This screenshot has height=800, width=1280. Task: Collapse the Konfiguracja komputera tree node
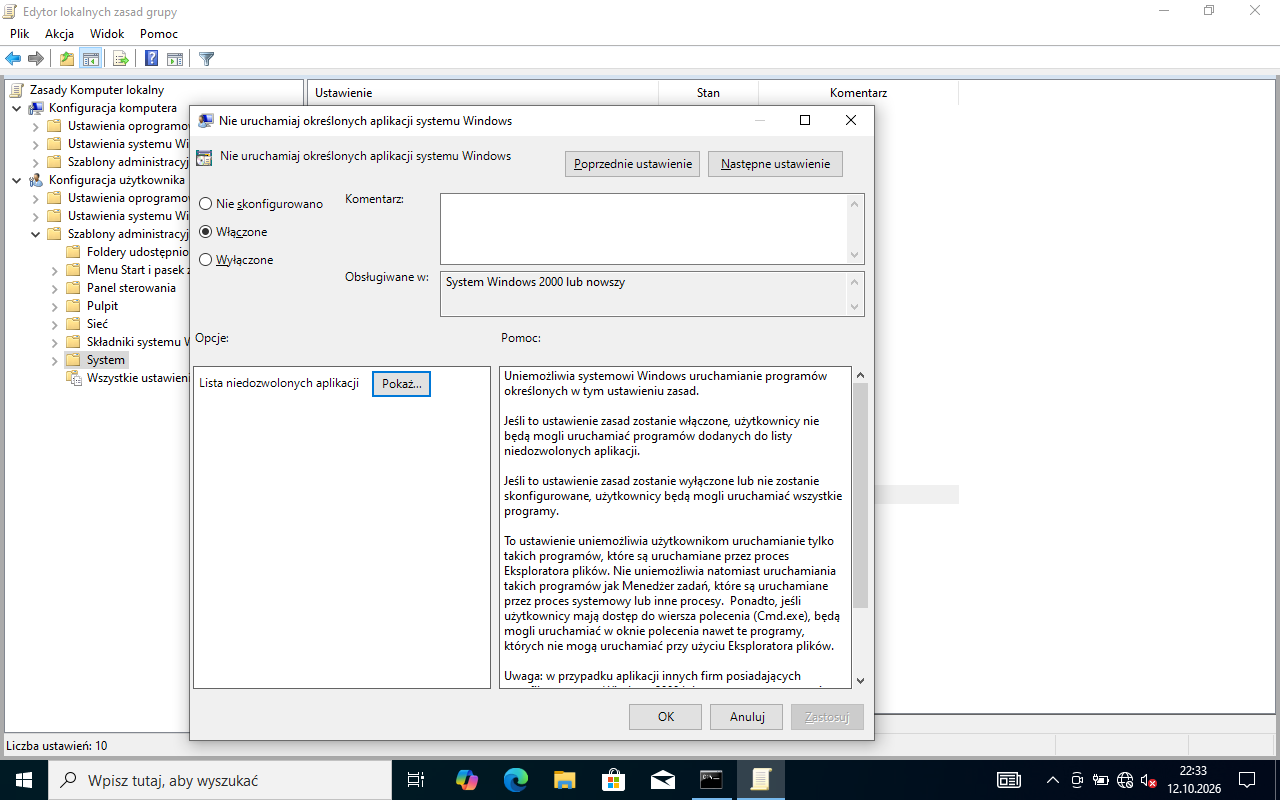(17, 108)
